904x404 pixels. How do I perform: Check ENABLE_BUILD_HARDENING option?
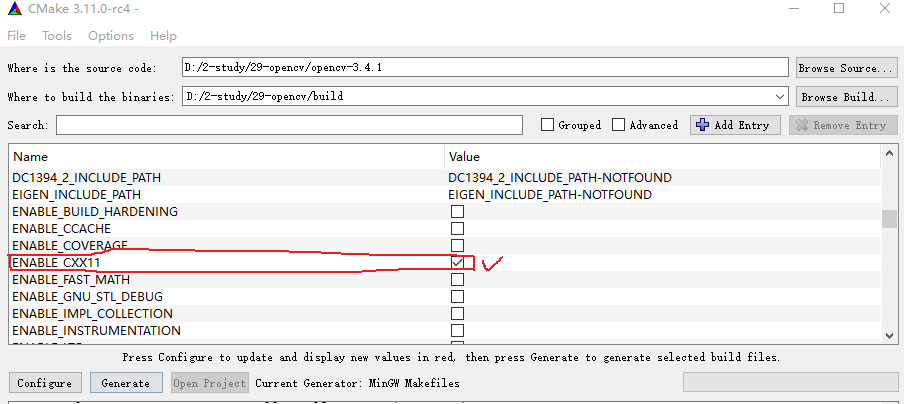457,212
